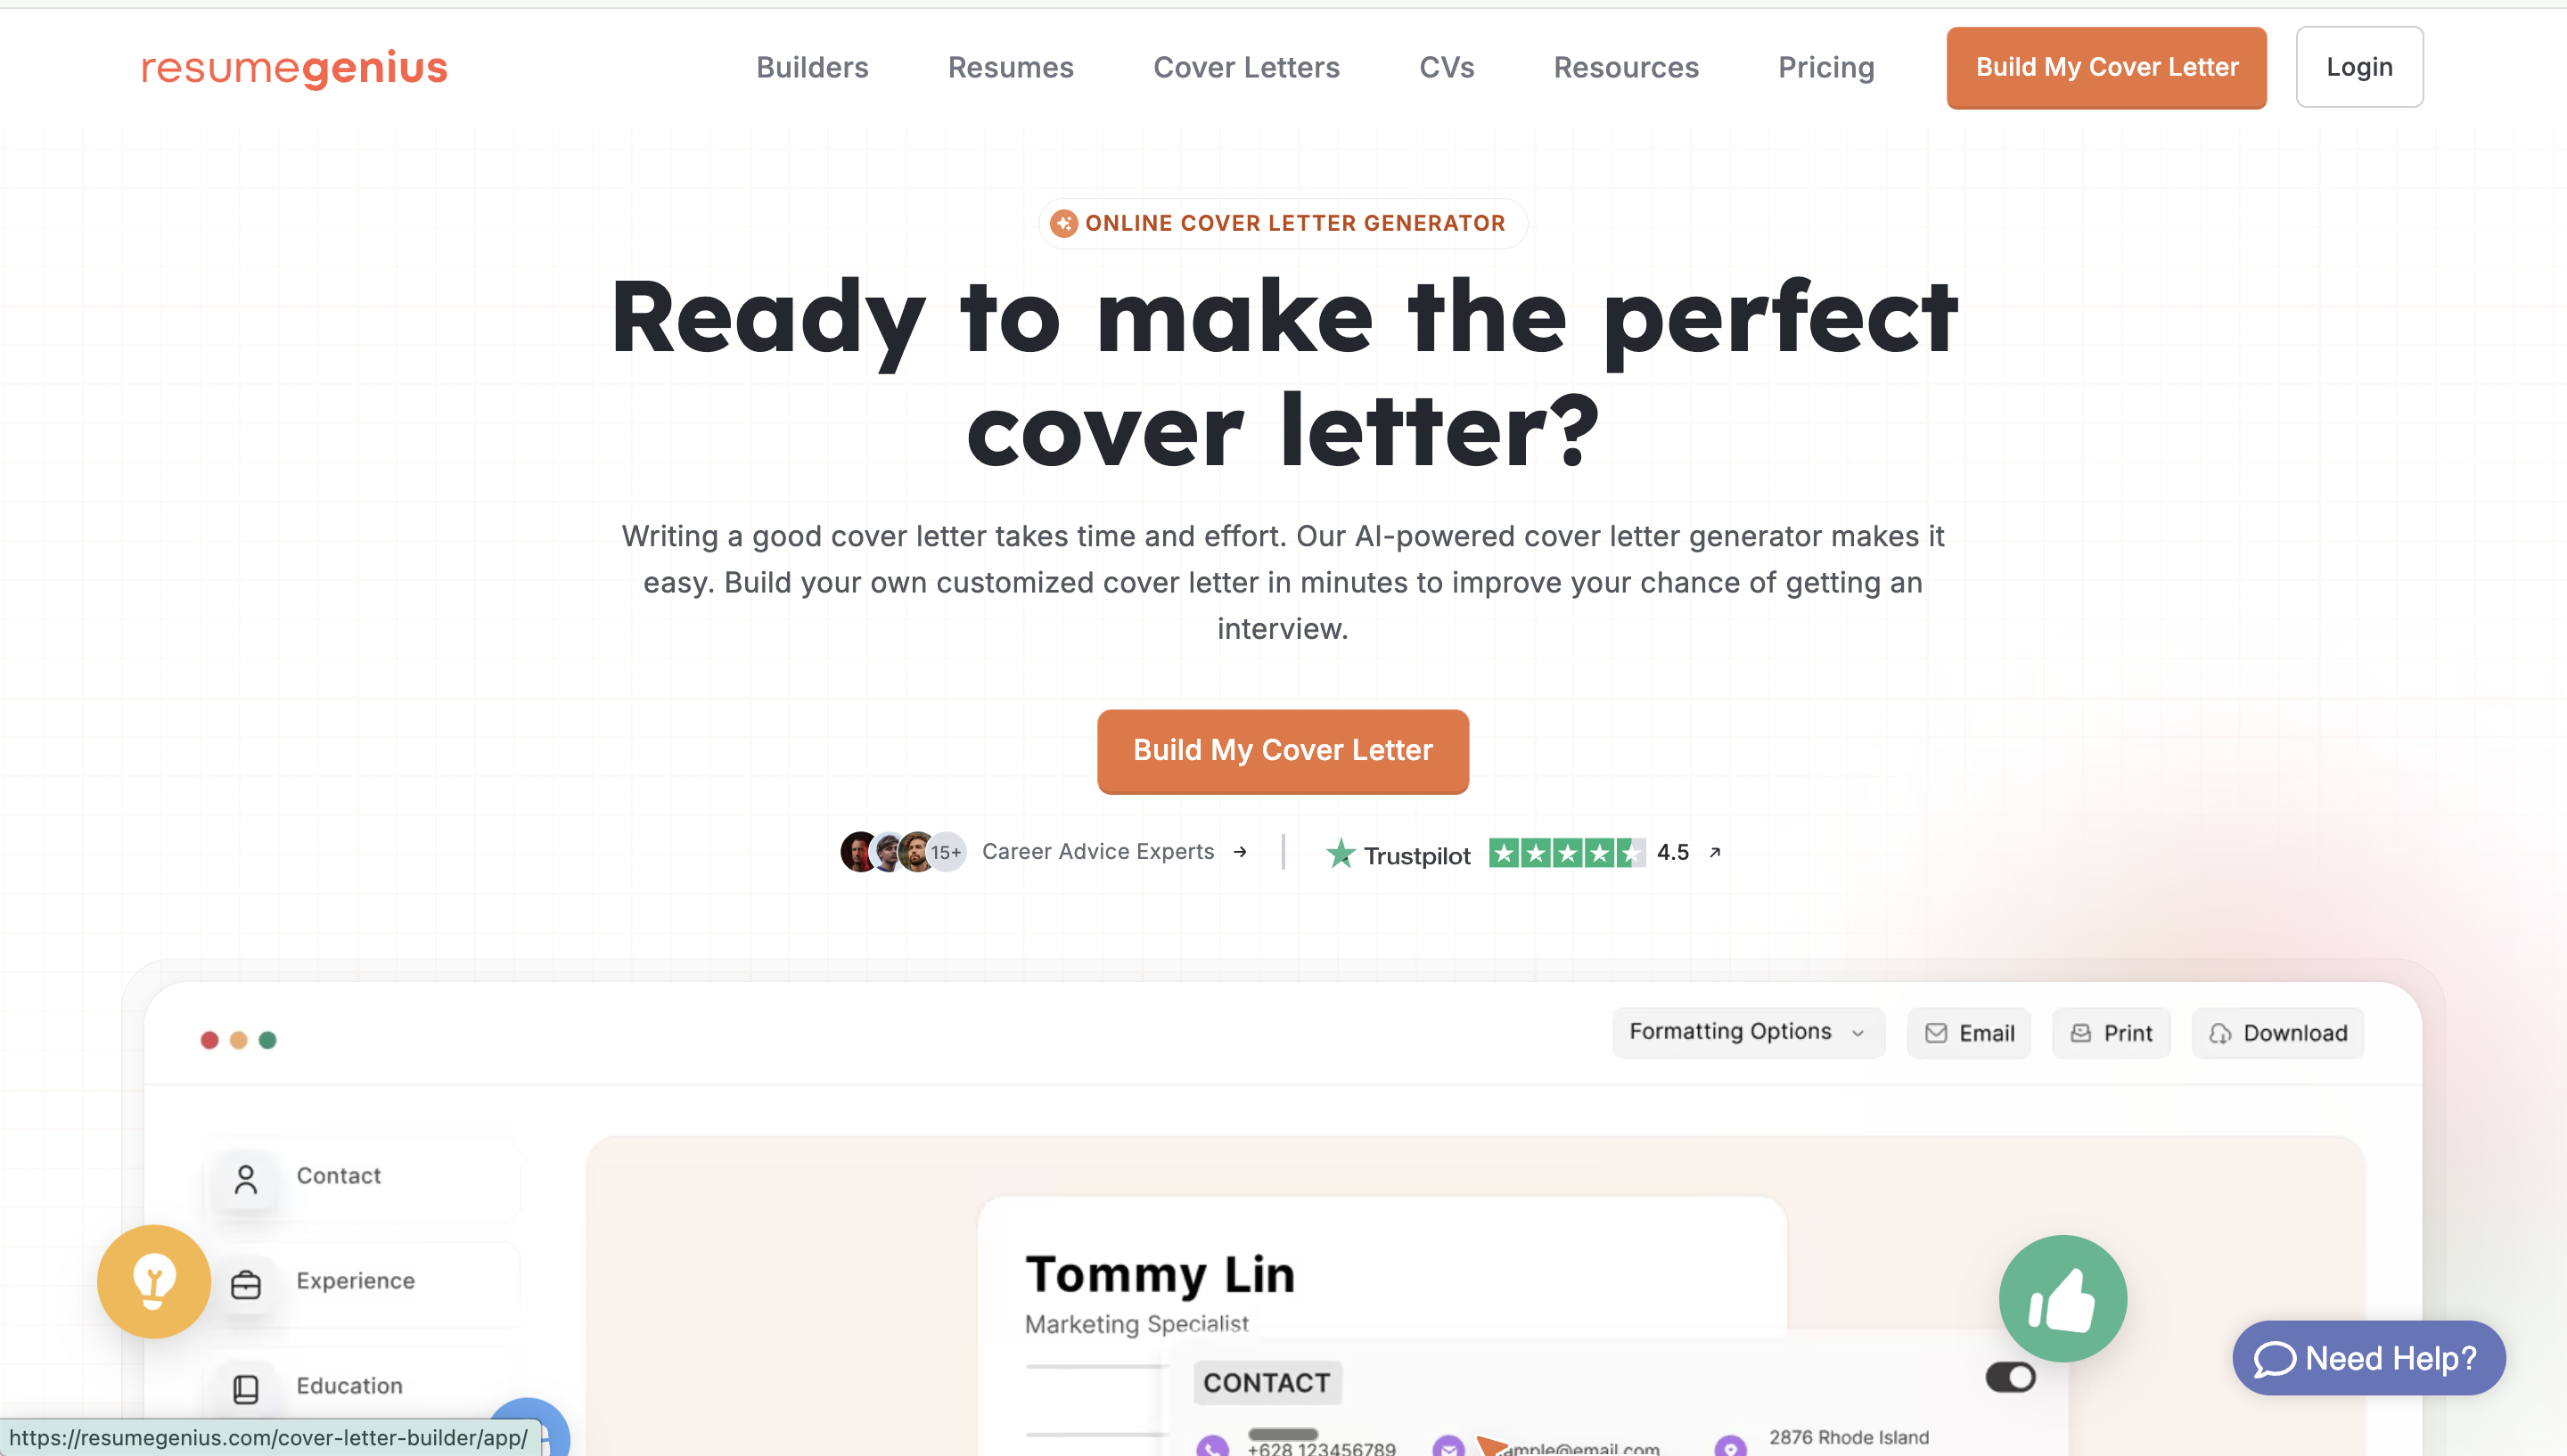Open the Resources menu

coord(1626,67)
